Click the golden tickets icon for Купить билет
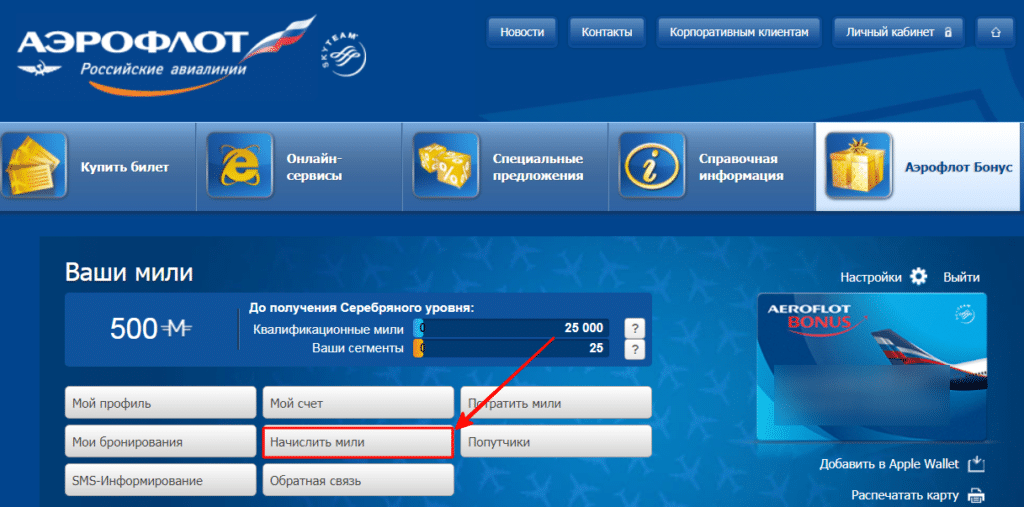The height and width of the screenshot is (507, 1024). (33, 166)
